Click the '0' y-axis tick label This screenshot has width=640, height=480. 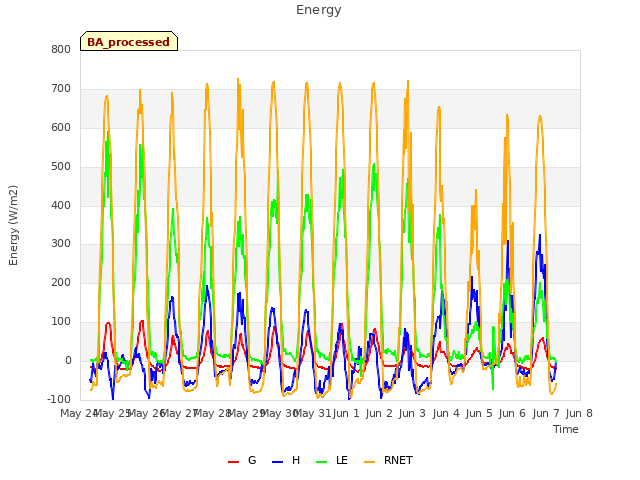pyautogui.click(x=68, y=361)
